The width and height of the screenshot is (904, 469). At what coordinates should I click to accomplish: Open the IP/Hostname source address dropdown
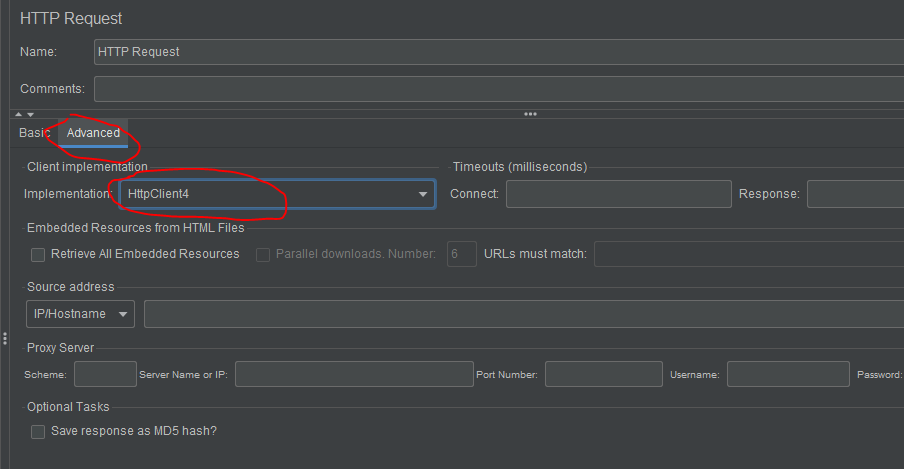pyautogui.click(x=80, y=314)
